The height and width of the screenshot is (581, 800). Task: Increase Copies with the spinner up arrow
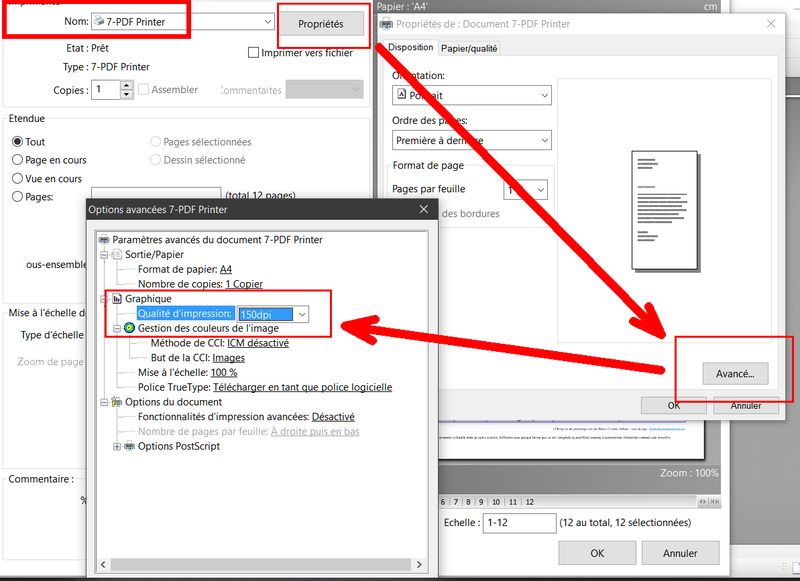point(127,85)
